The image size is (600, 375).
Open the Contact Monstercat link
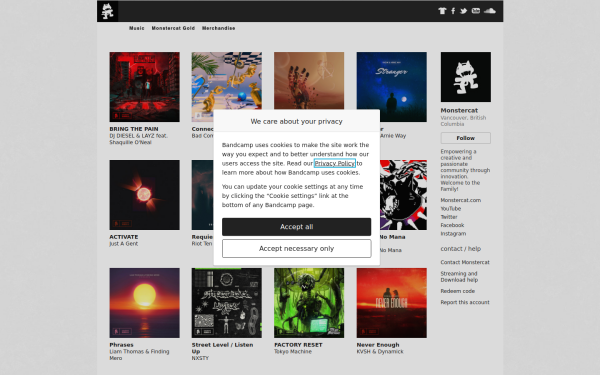(465, 262)
